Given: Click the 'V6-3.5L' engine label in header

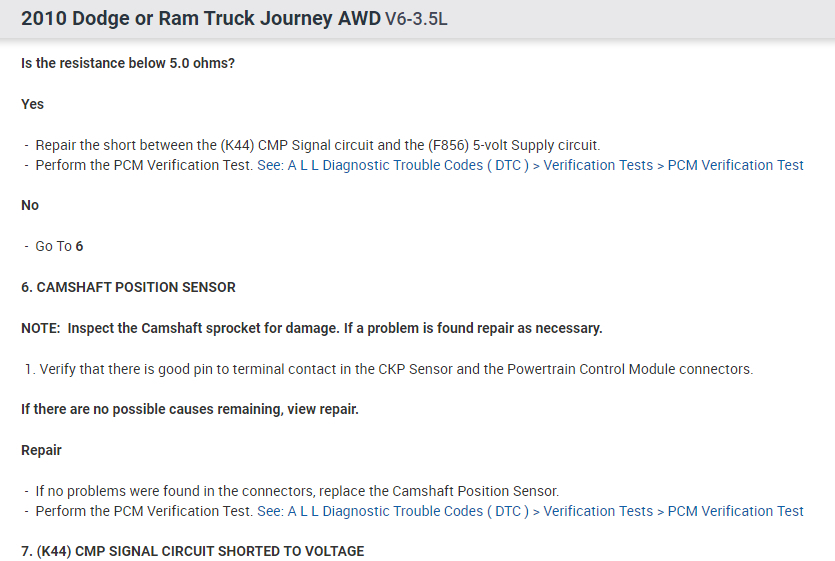Looking at the screenshot, I should [x=416, y=20].
